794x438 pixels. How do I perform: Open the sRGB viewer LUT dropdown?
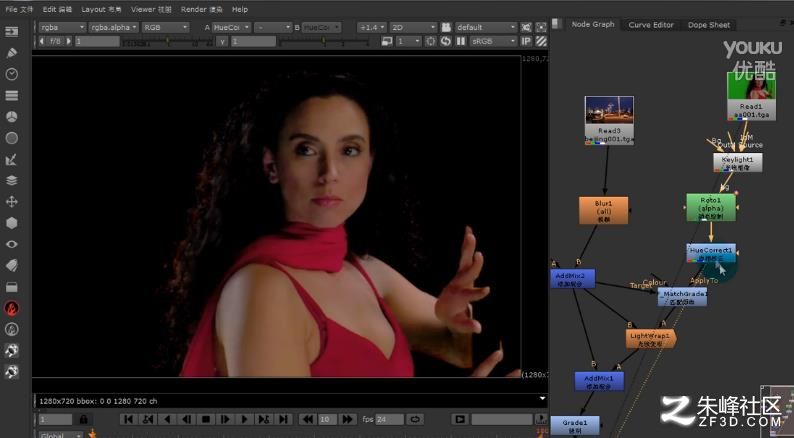(x=493, y=42)
